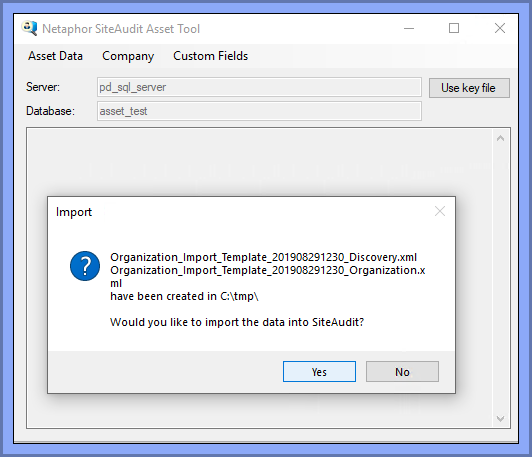The image size is (532, 457).
Task: Close the SiteAudit Asset Tool window
Action: click(500, 28)
